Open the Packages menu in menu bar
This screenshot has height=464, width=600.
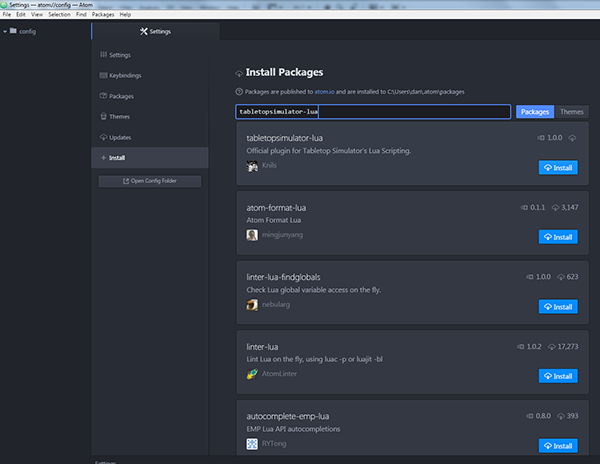point(103,15)
